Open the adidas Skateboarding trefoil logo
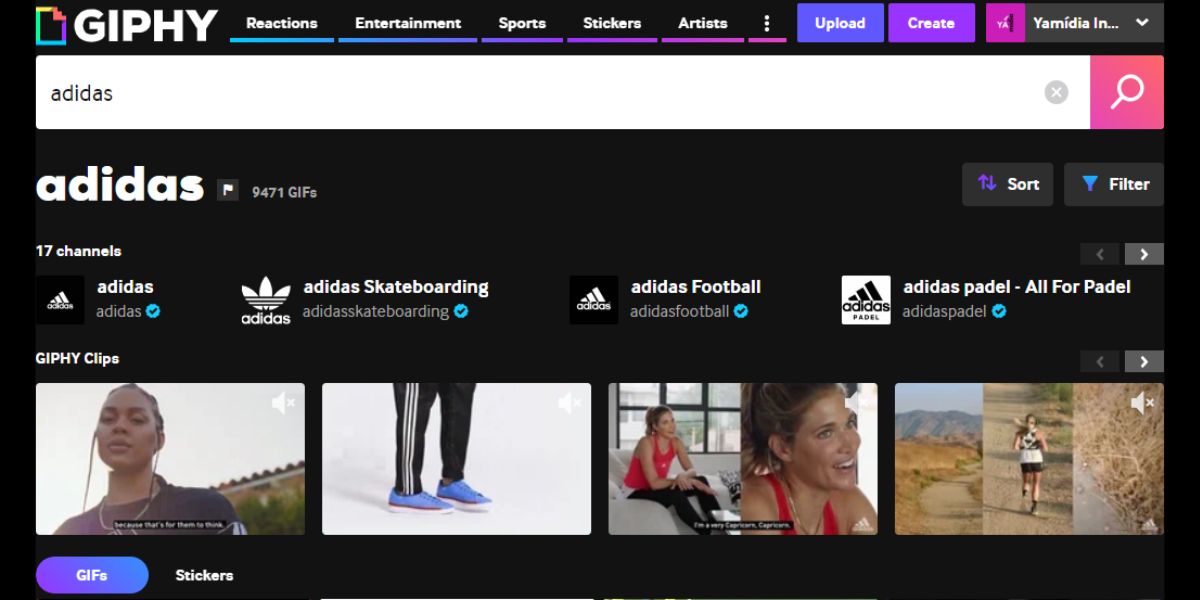The width and height of the screenshot is (1200, 600). pyautogui.click(x=266, y=300)
